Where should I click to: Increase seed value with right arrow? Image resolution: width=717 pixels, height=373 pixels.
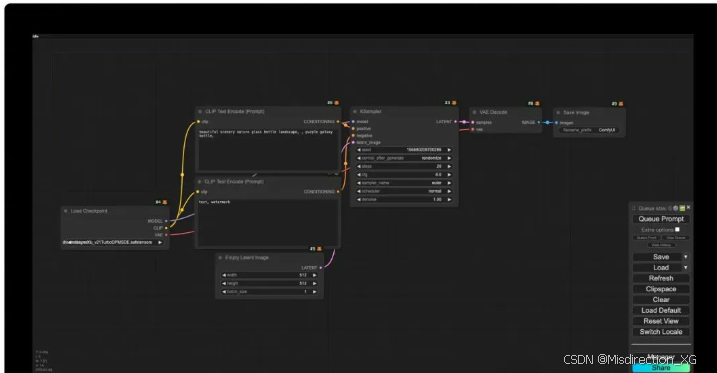[x=449, y=150]
